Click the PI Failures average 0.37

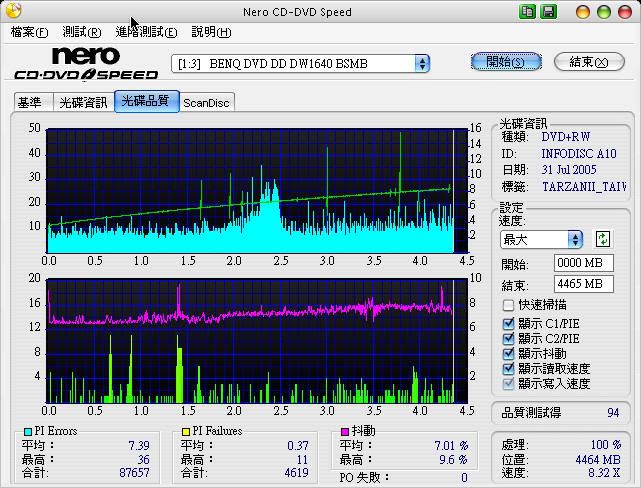point(298,445)
